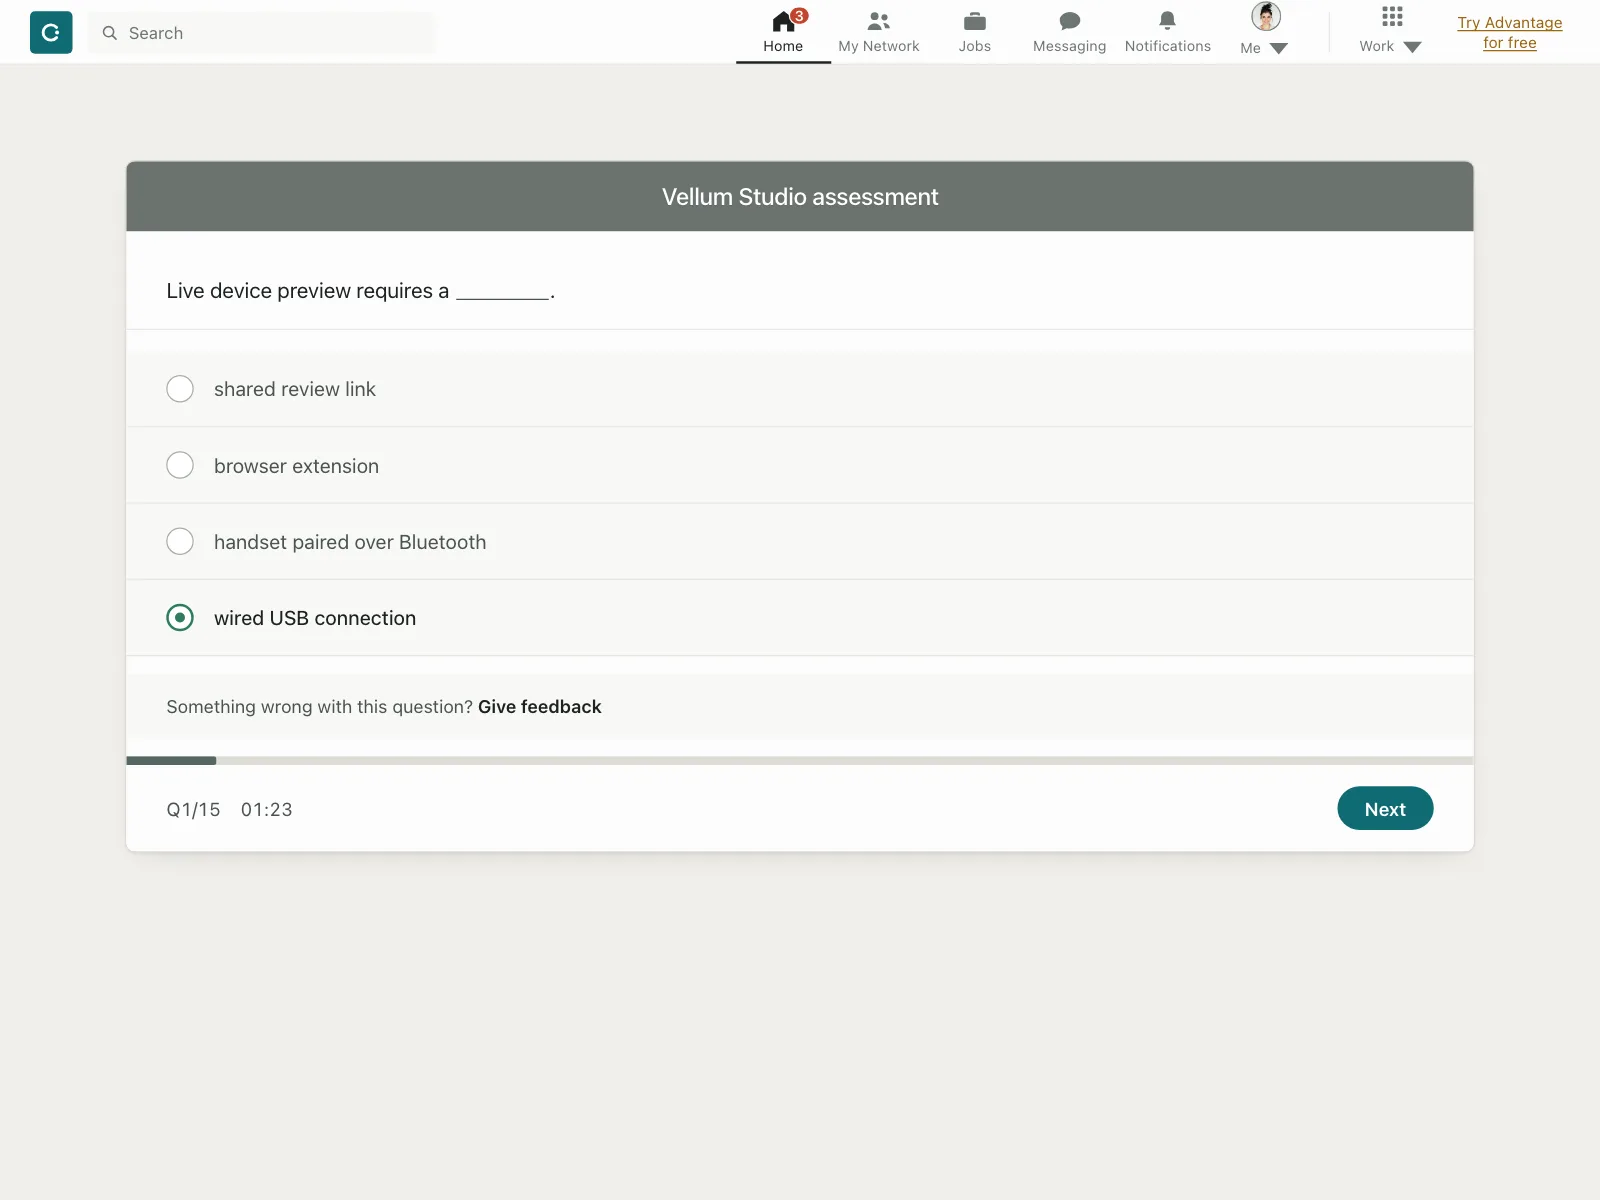Open the Try Advantage for free link
Image resolution: width=1600 pixels, height=1200 pixels.
point(1510,33)
